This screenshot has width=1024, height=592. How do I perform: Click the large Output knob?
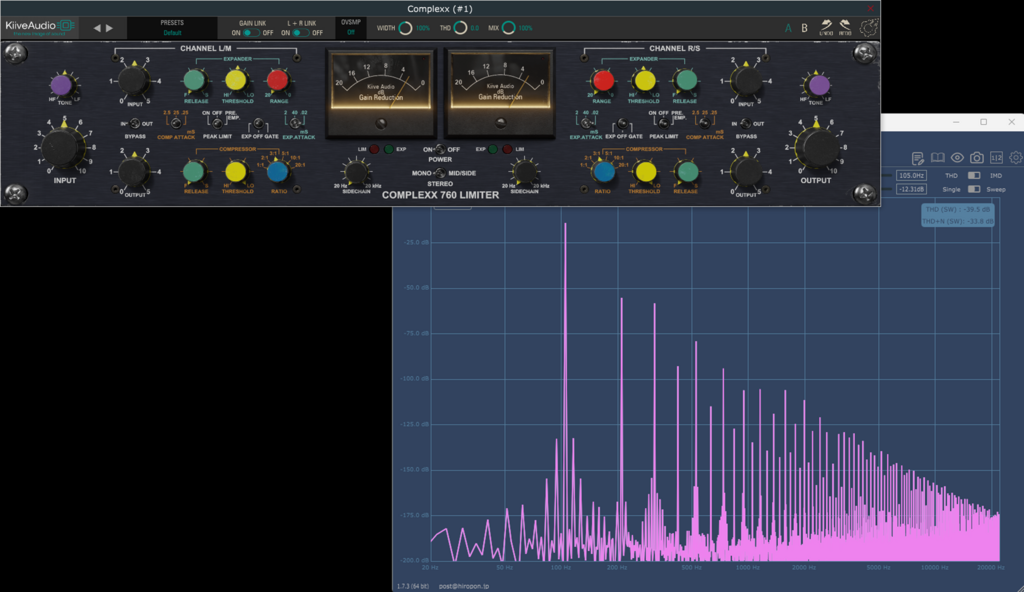[816, 146]
